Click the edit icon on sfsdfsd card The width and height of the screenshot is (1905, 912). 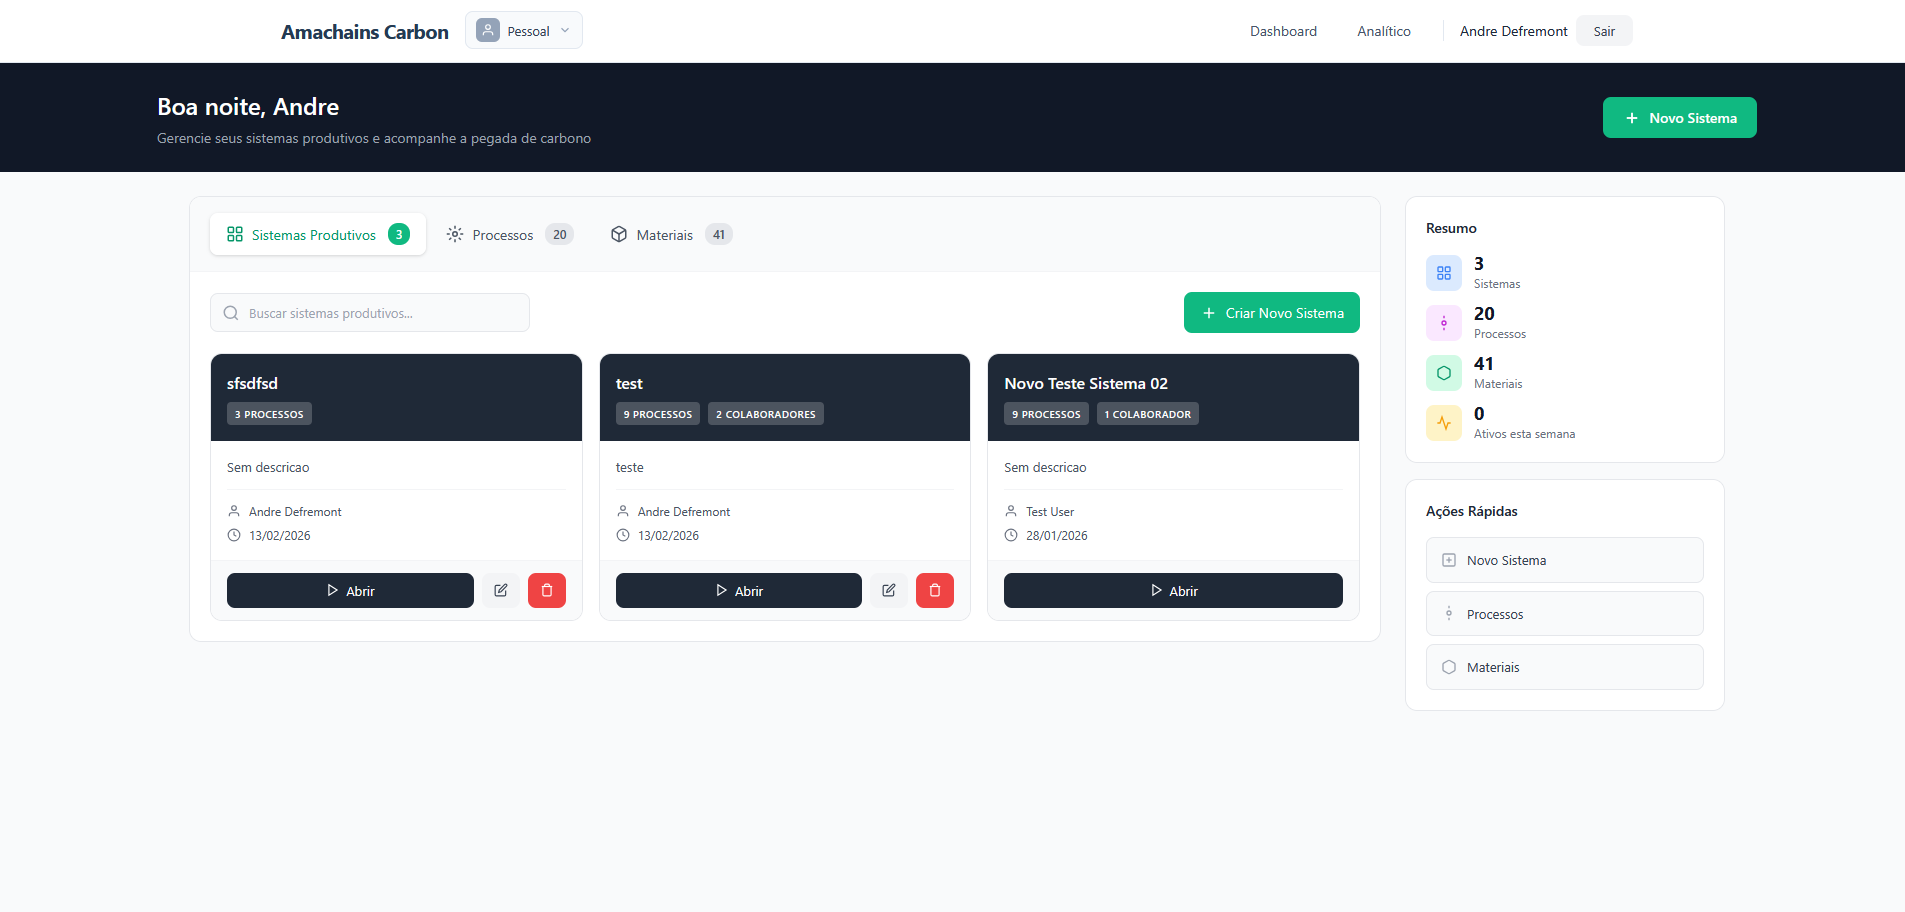coord(500,591)
